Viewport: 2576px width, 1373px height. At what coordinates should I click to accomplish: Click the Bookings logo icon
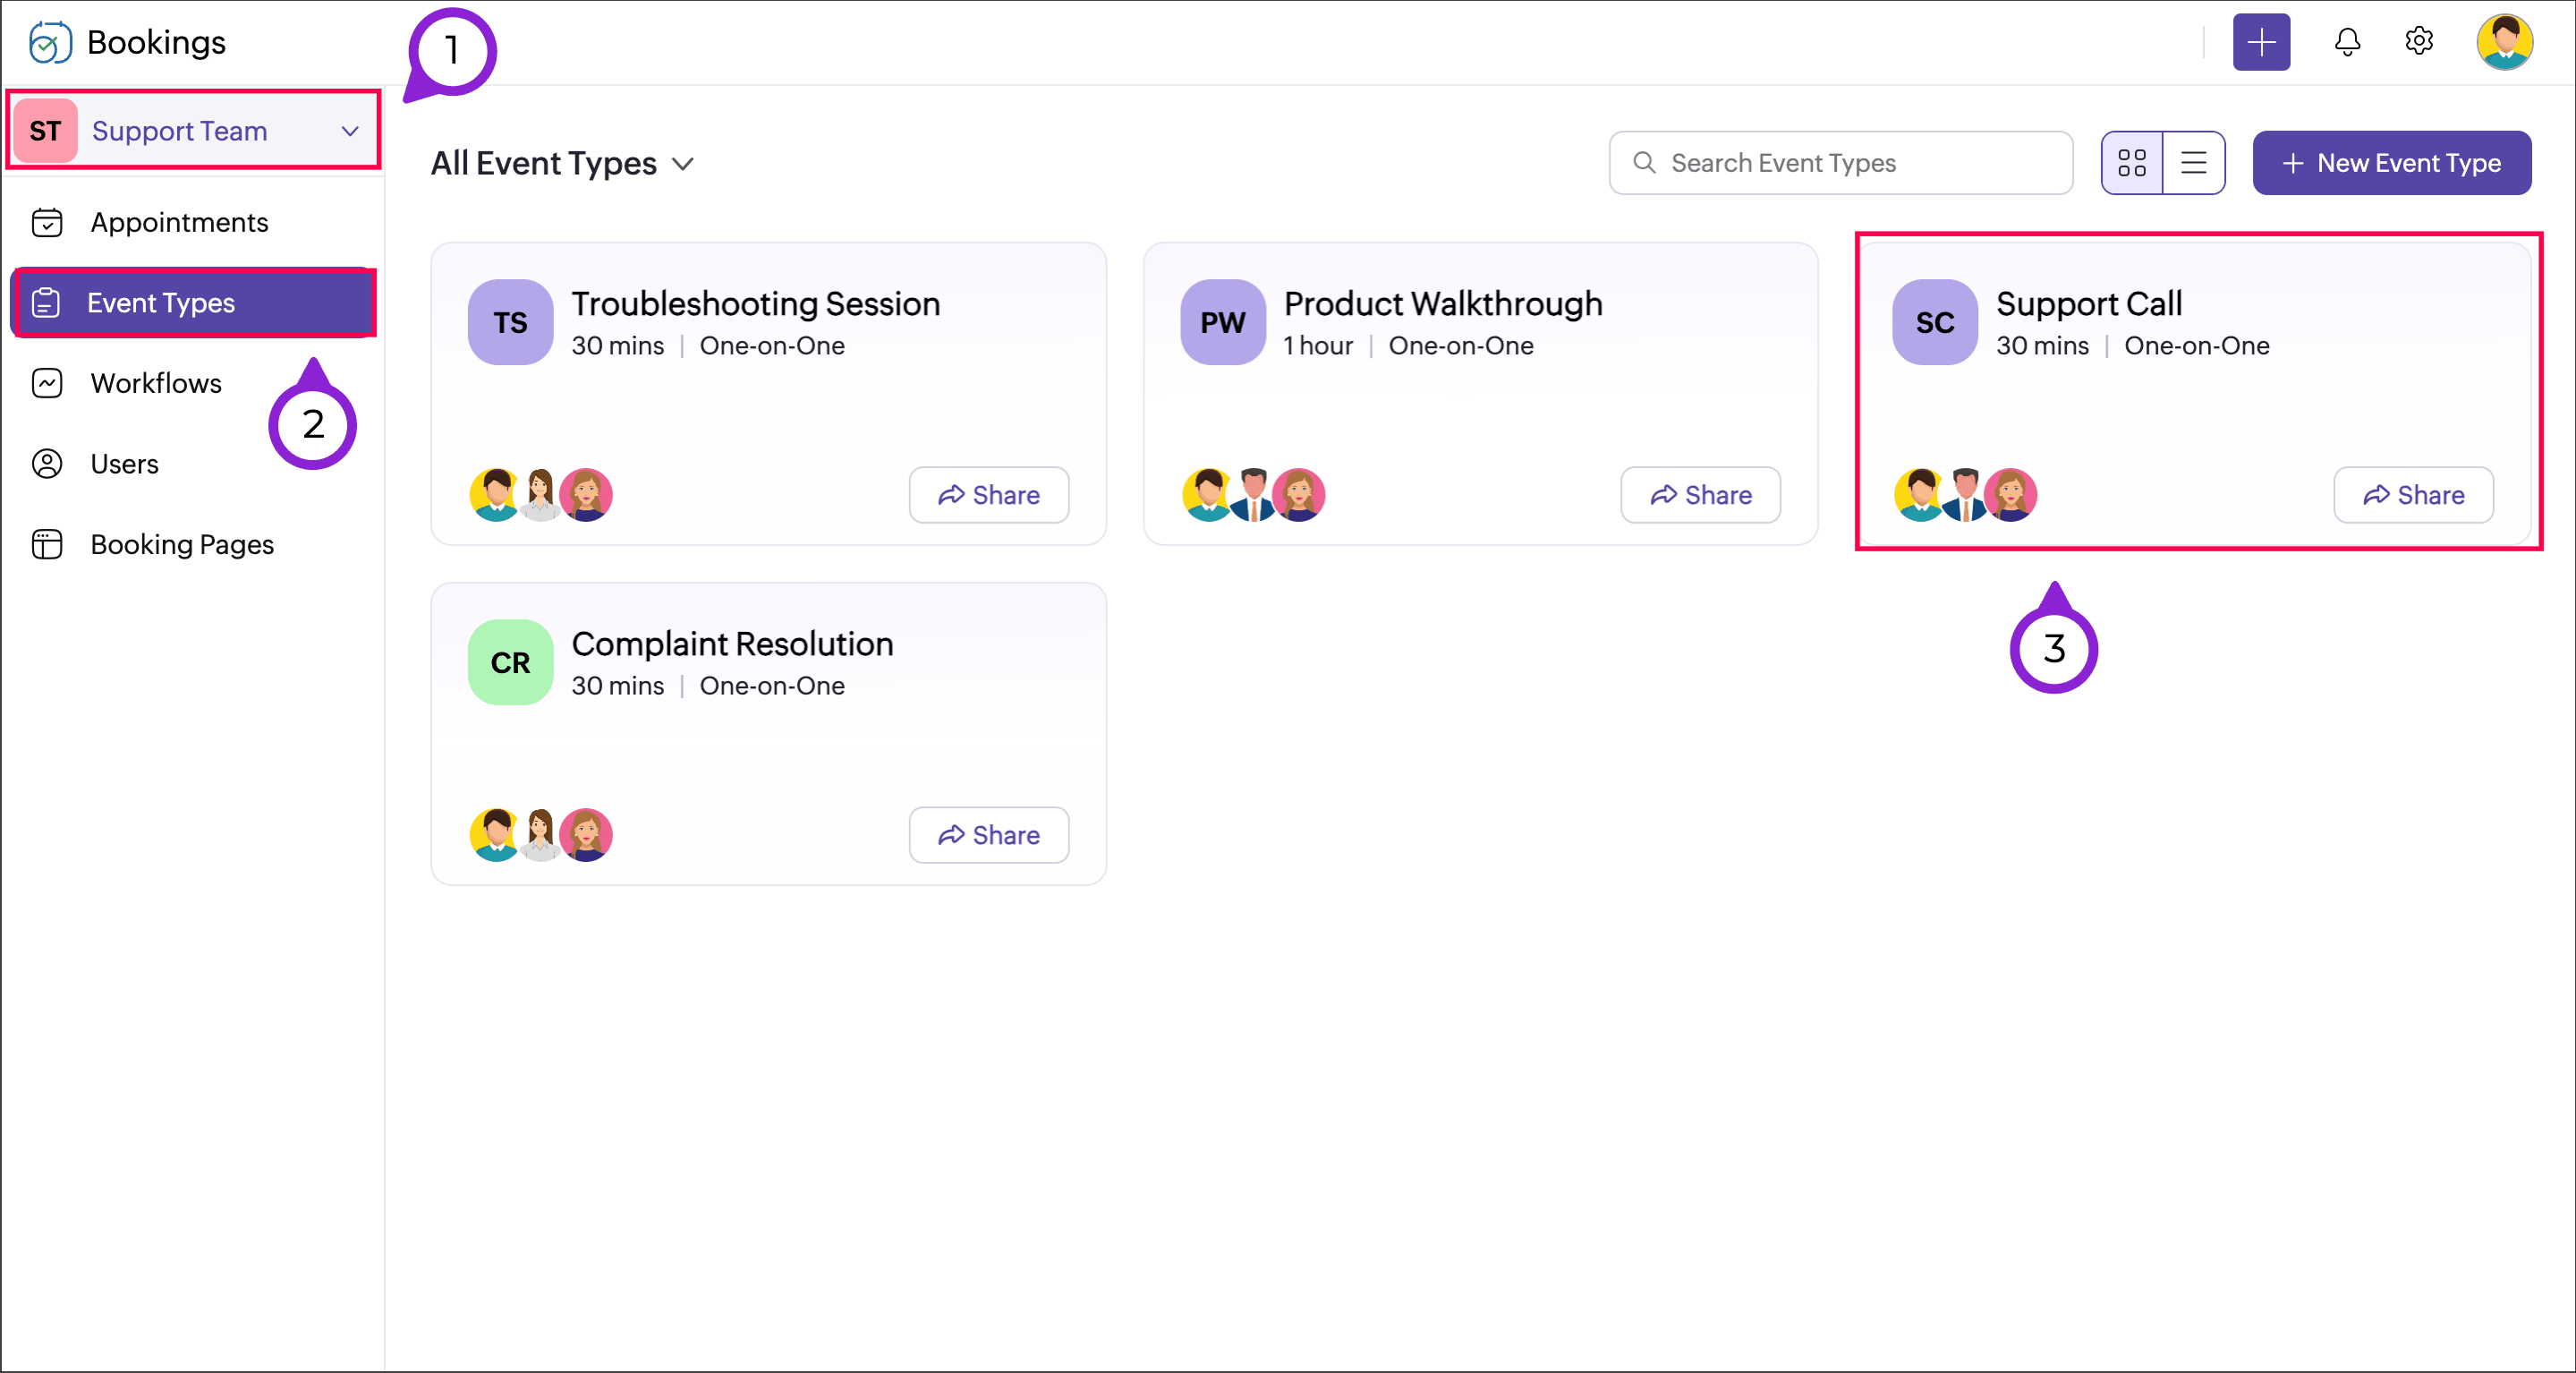pyautogui.click(x=50, y=42)
